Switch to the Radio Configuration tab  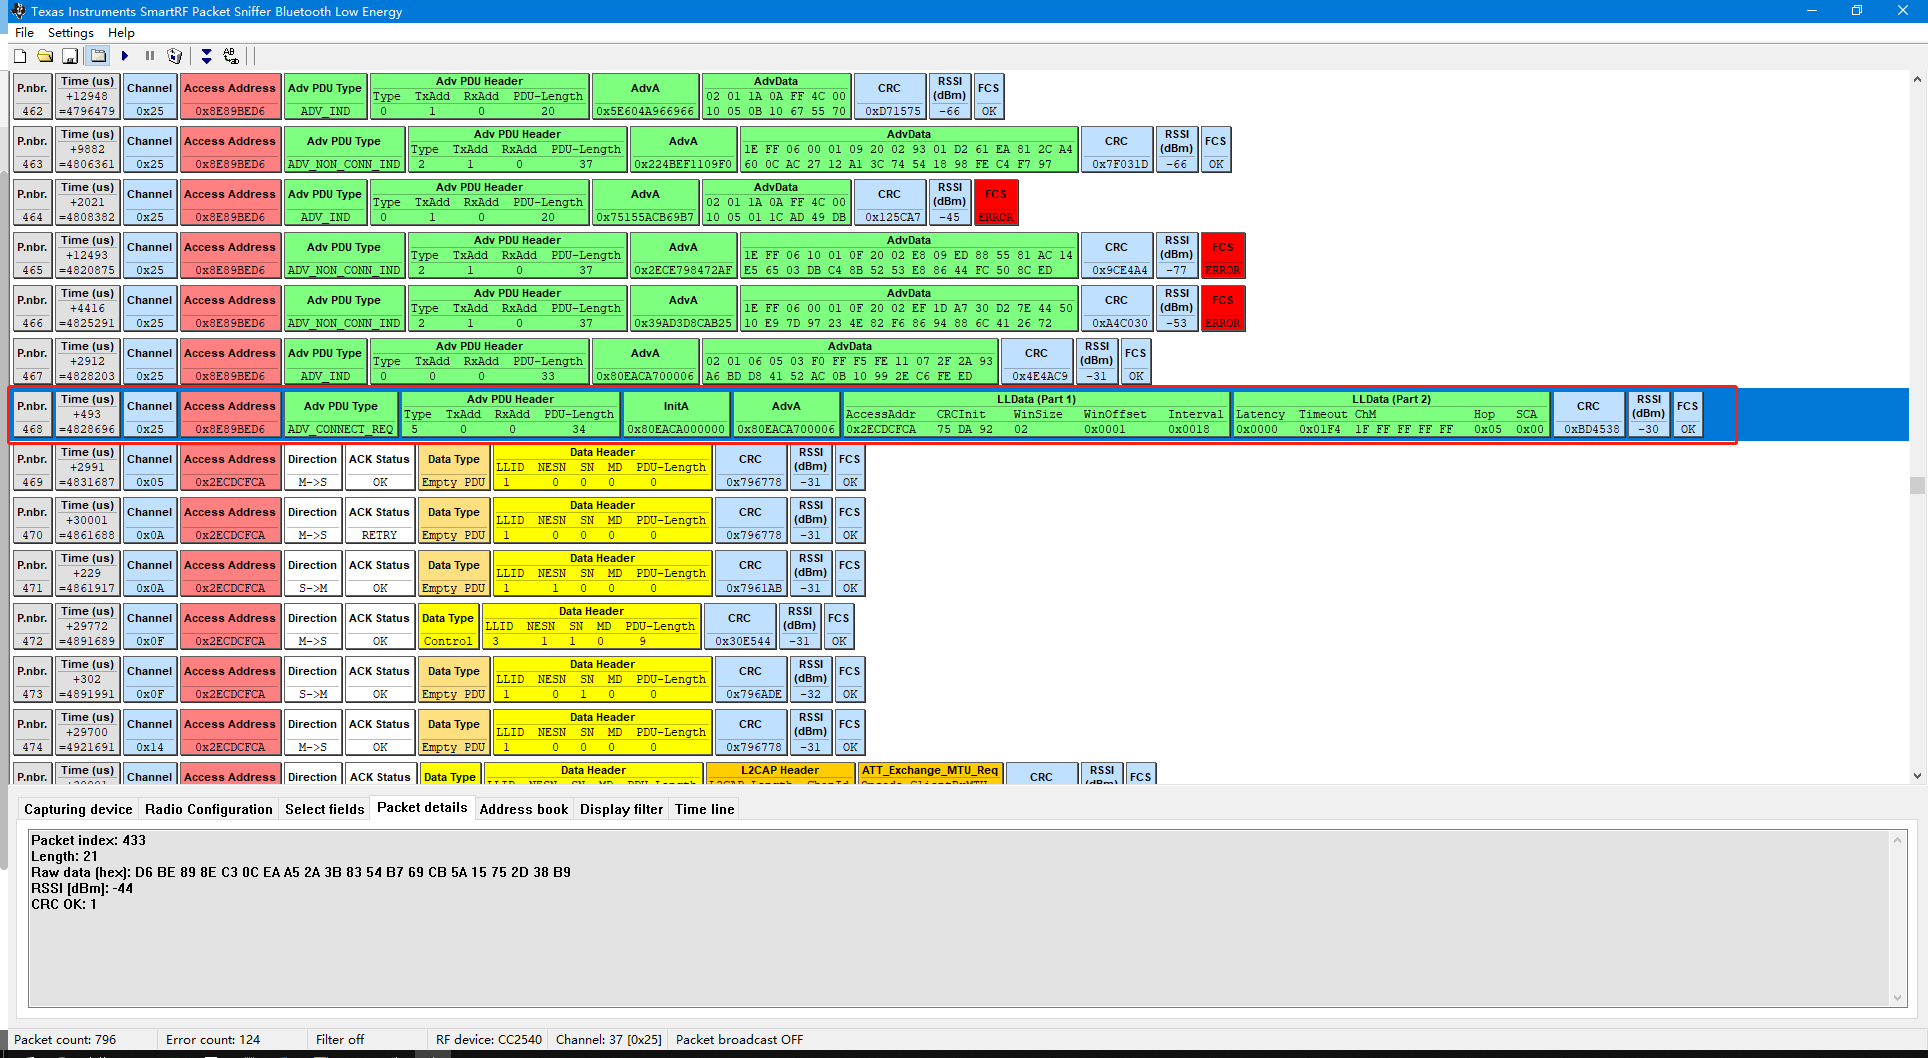tap(209, 809)
